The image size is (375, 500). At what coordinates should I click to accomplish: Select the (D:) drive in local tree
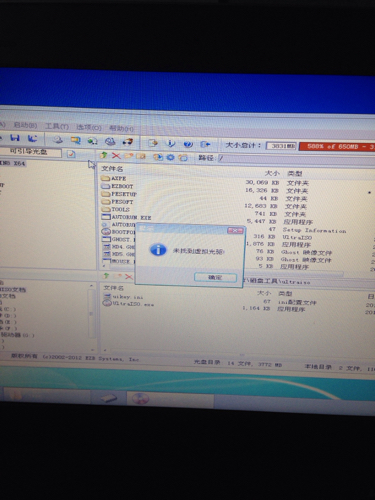pos(8,316)
